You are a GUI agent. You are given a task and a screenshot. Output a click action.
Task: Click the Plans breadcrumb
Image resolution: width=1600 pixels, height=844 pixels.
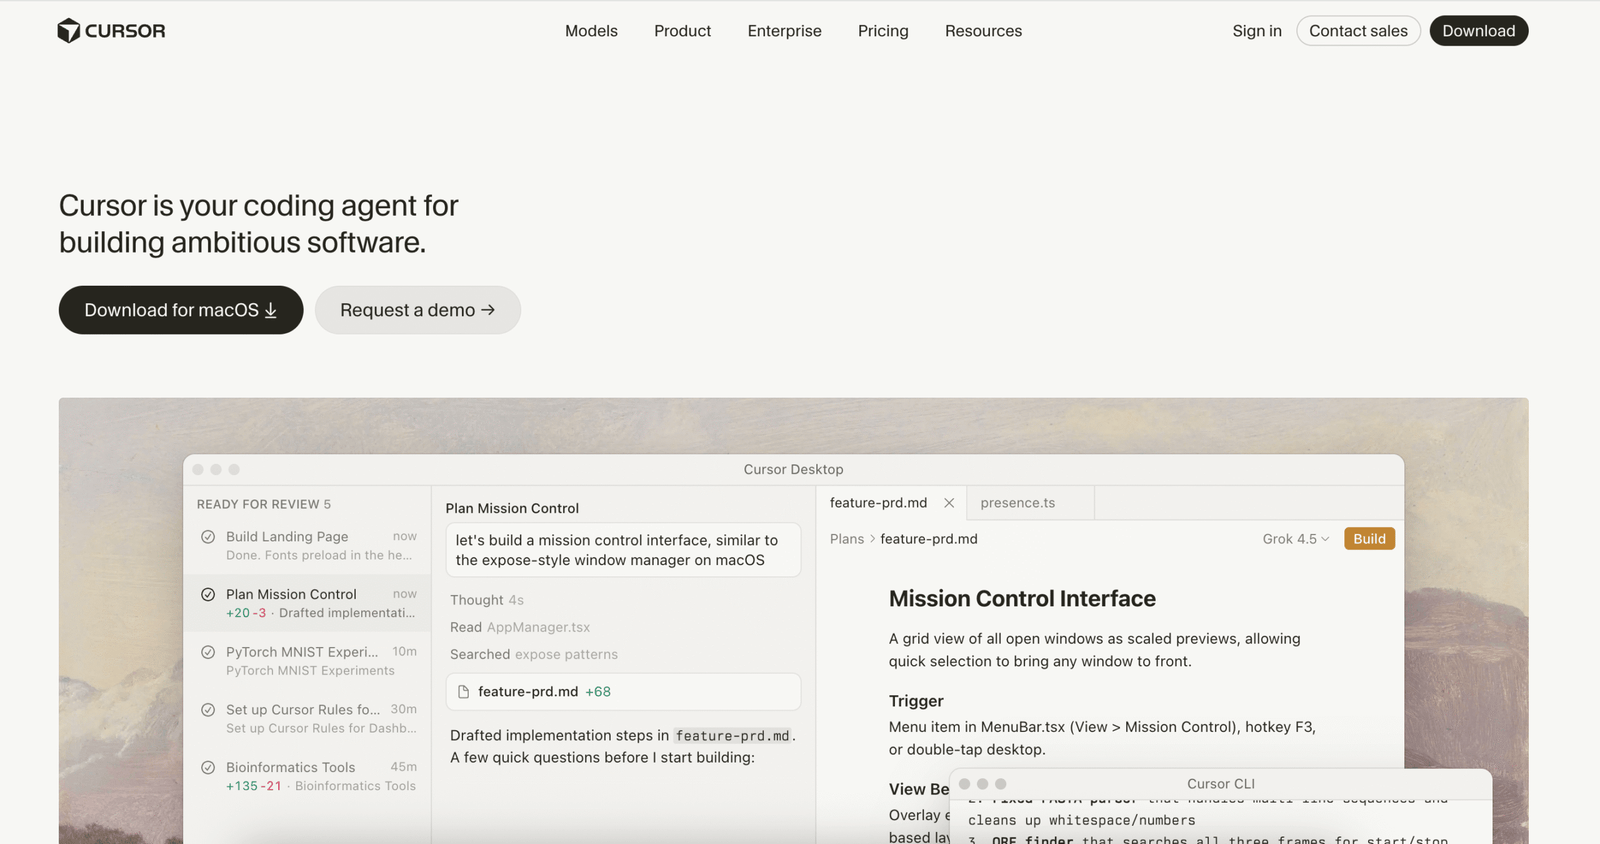pos(846,539)
